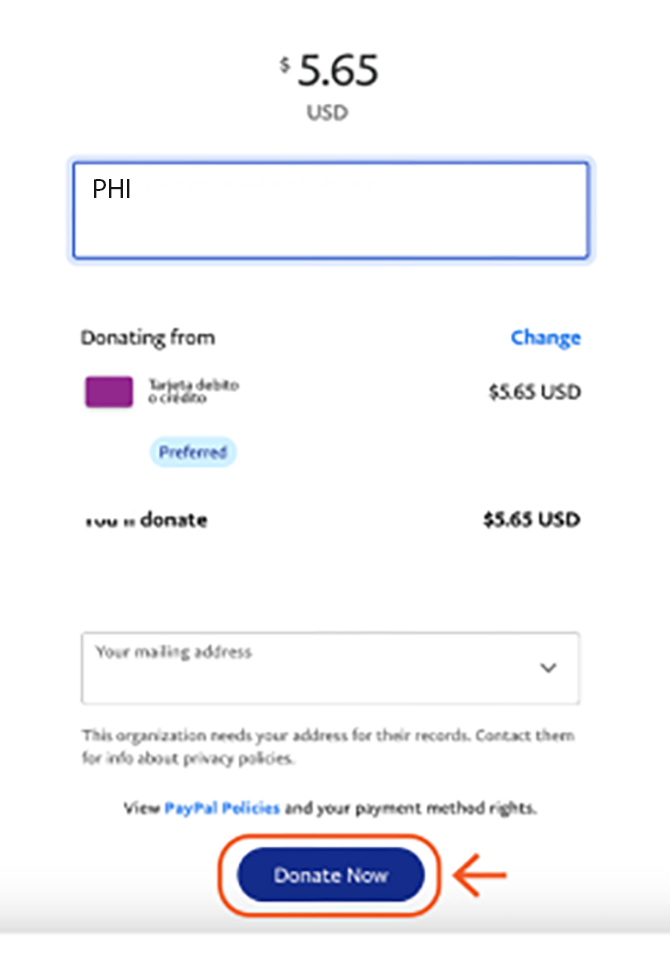Expand the mailing address chevron
This screenshot has width=670, height=960.
click(548, 668)
